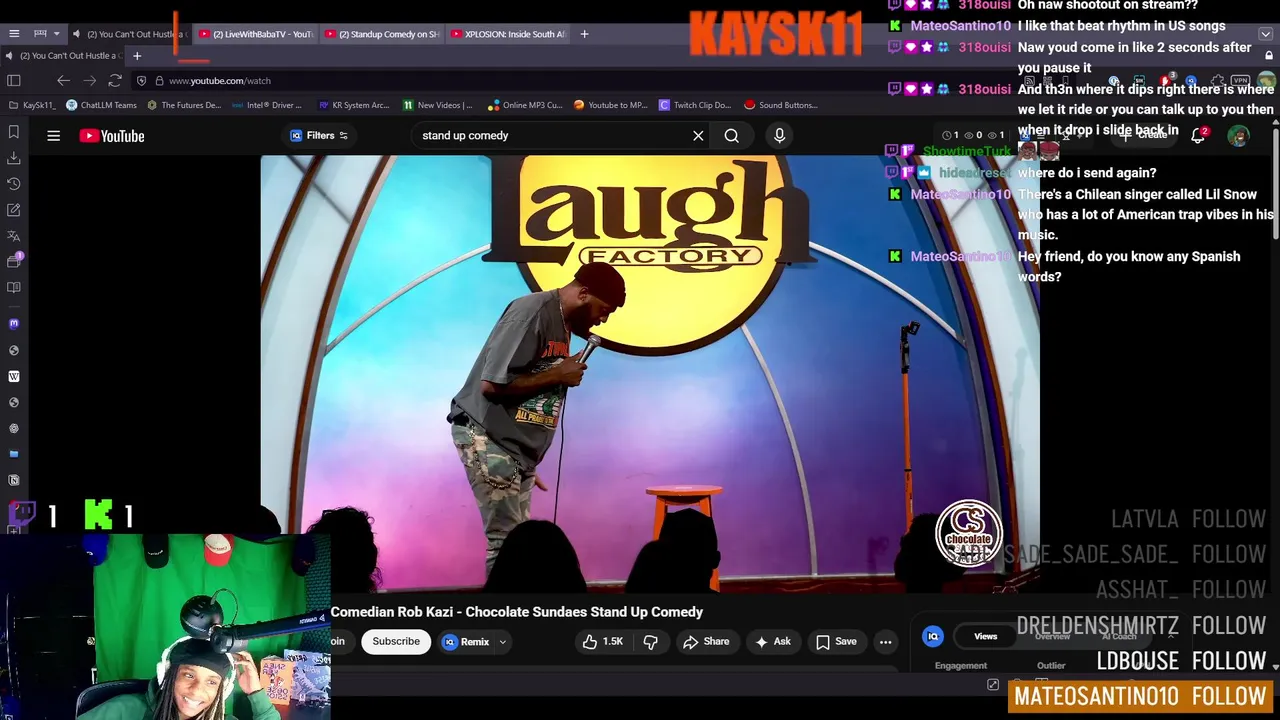Viewport: 1280px width, 720px height.
Task: Share the video
Action: [706, 642]
